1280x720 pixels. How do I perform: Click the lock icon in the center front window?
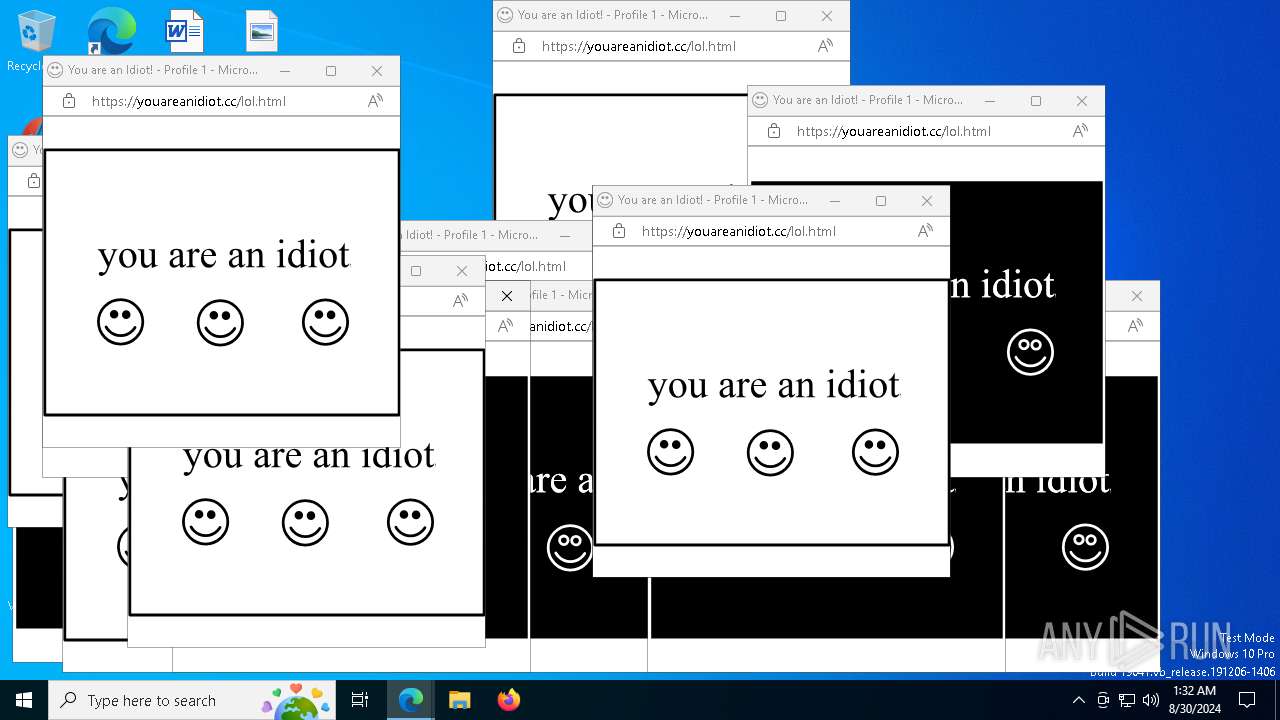pyautogui.click(x=618, y=231)
